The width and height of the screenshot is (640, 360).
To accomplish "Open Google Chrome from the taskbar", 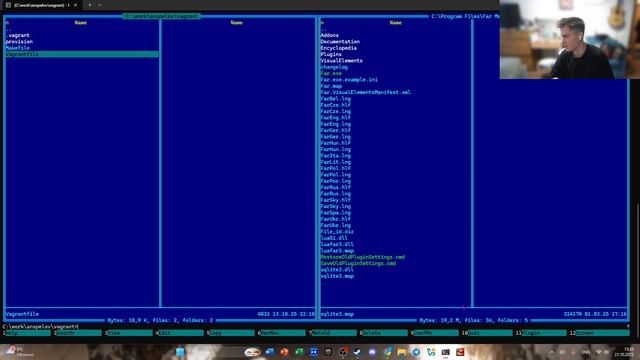I will pyautogui.click(x=387, y=352).
